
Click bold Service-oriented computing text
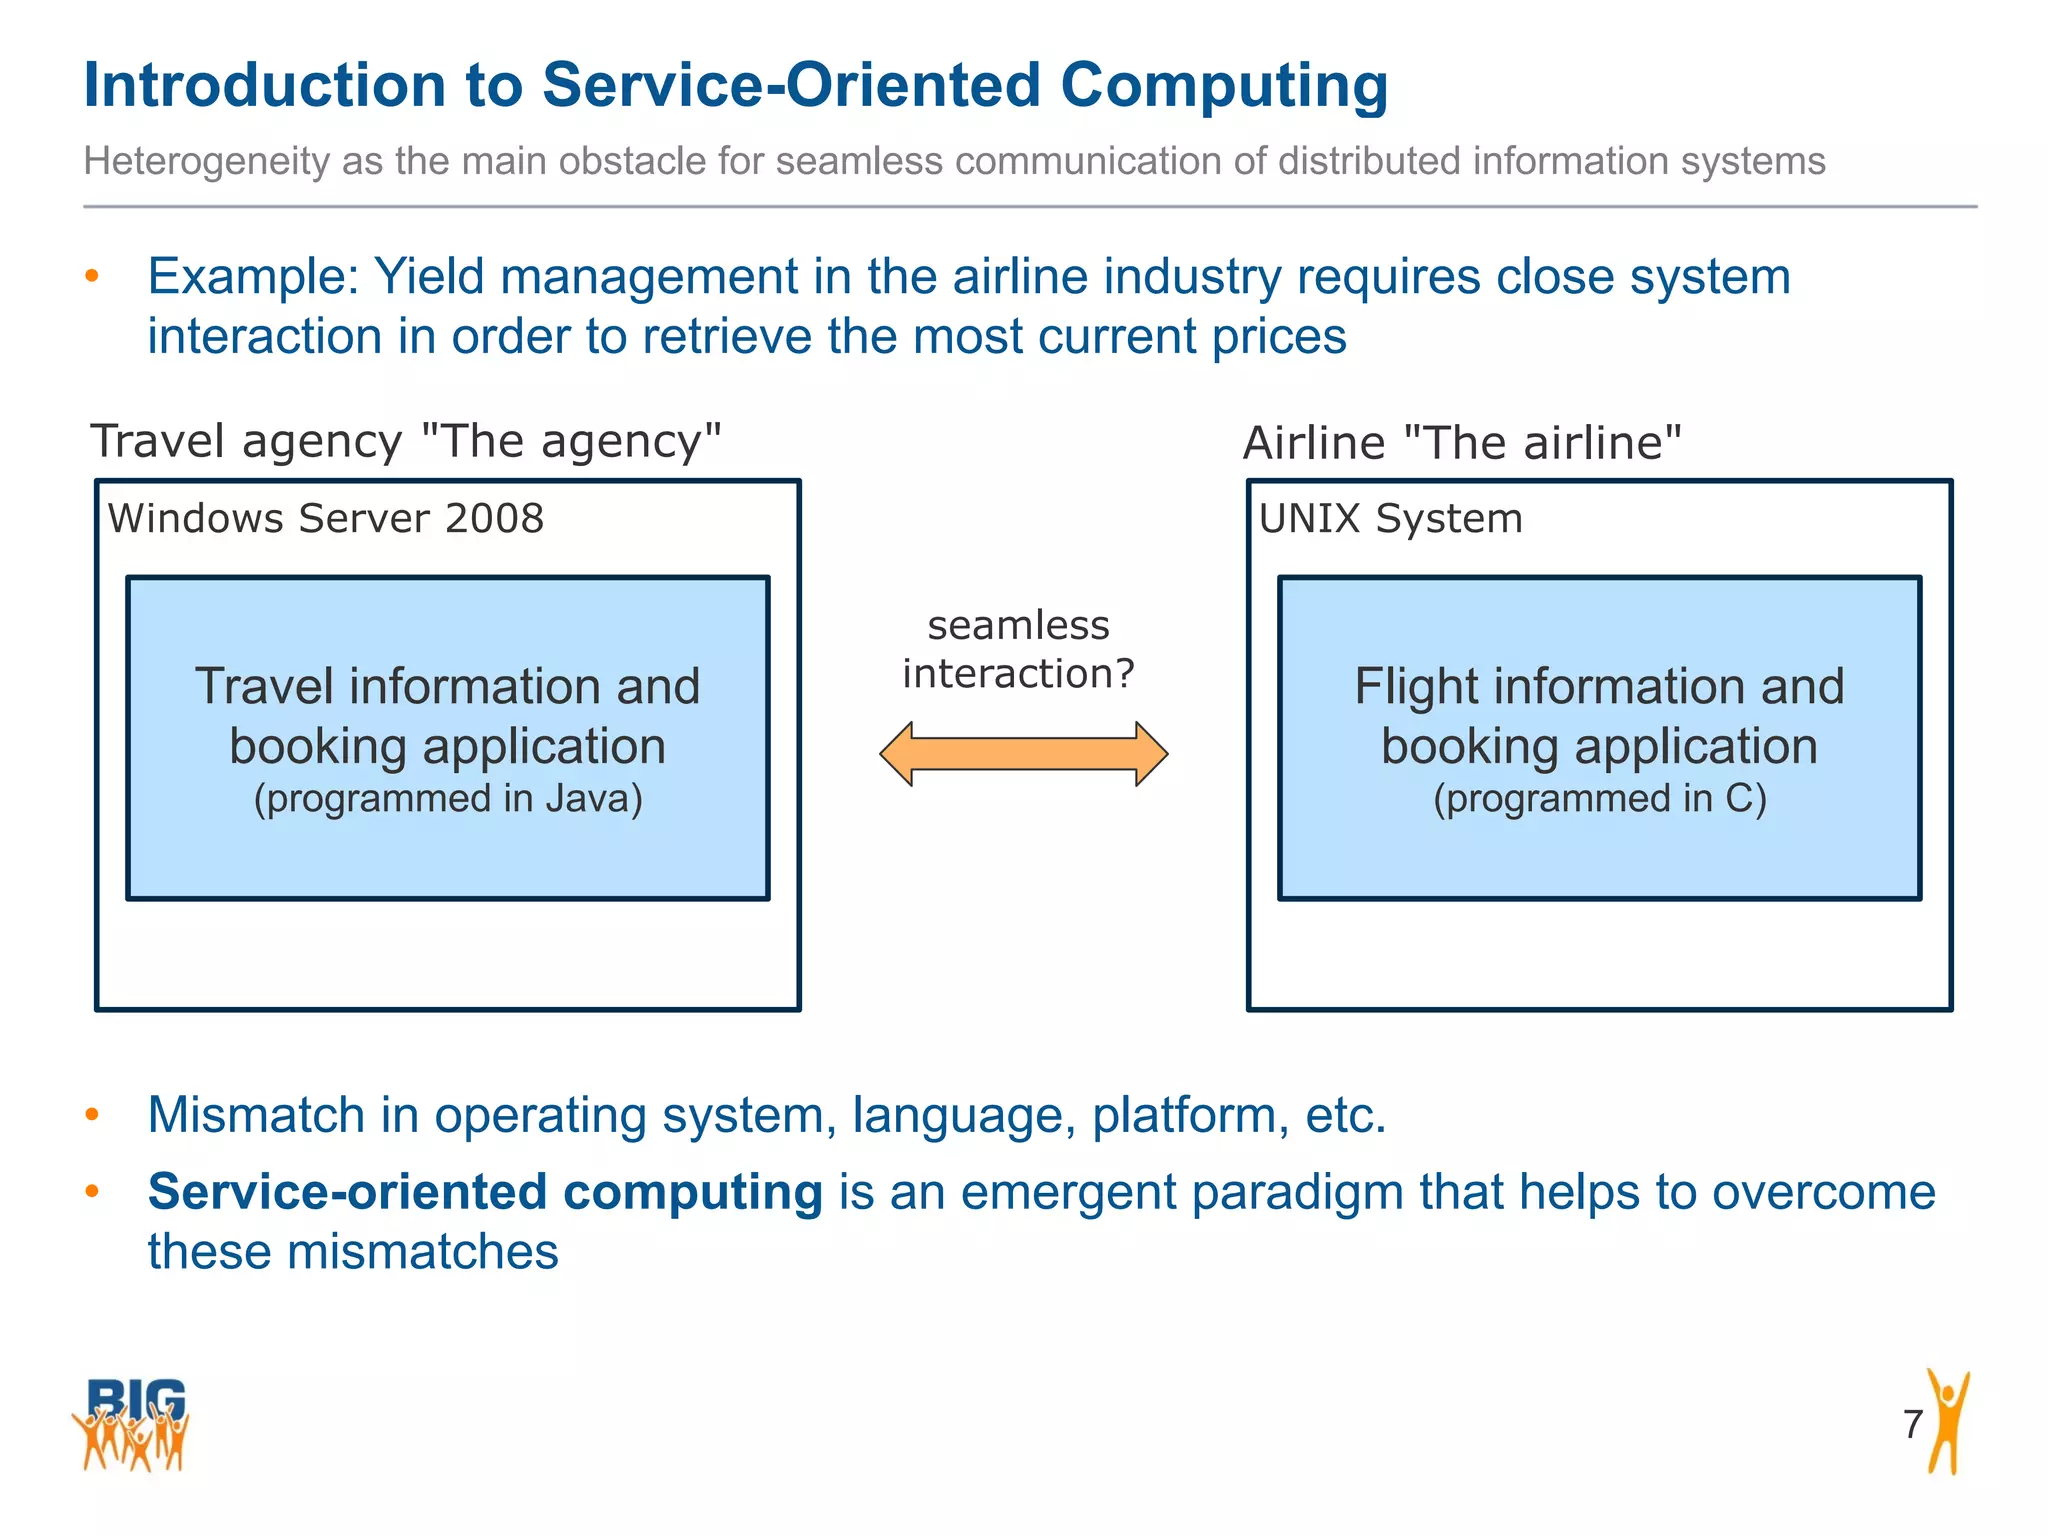tap(485, 1192)
